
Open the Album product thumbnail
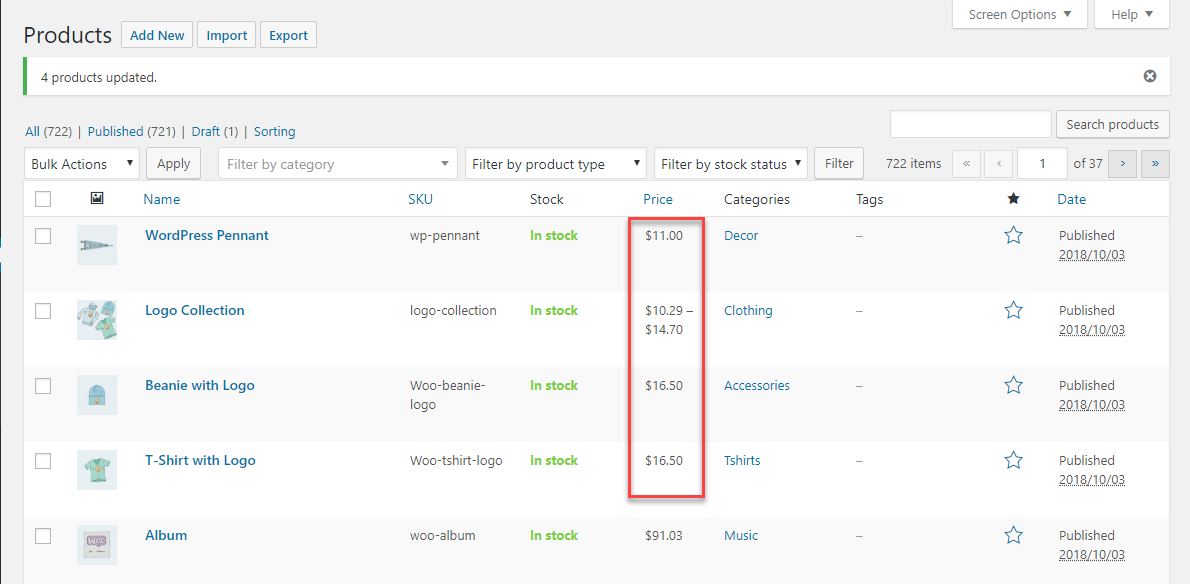coord(96,545)
